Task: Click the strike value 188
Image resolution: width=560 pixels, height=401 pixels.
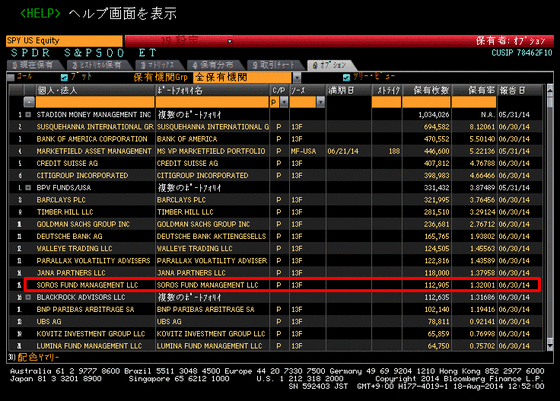Action: pos(394,151)
